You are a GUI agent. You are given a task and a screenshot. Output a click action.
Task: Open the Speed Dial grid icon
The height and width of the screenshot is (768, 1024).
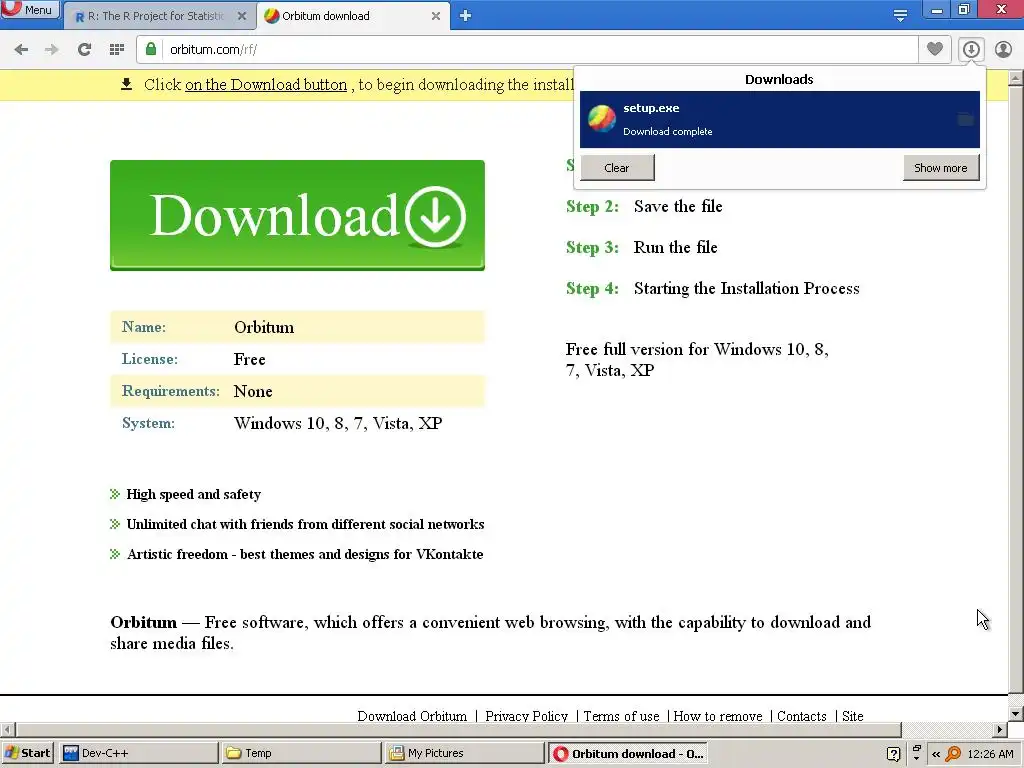[117, 50]
